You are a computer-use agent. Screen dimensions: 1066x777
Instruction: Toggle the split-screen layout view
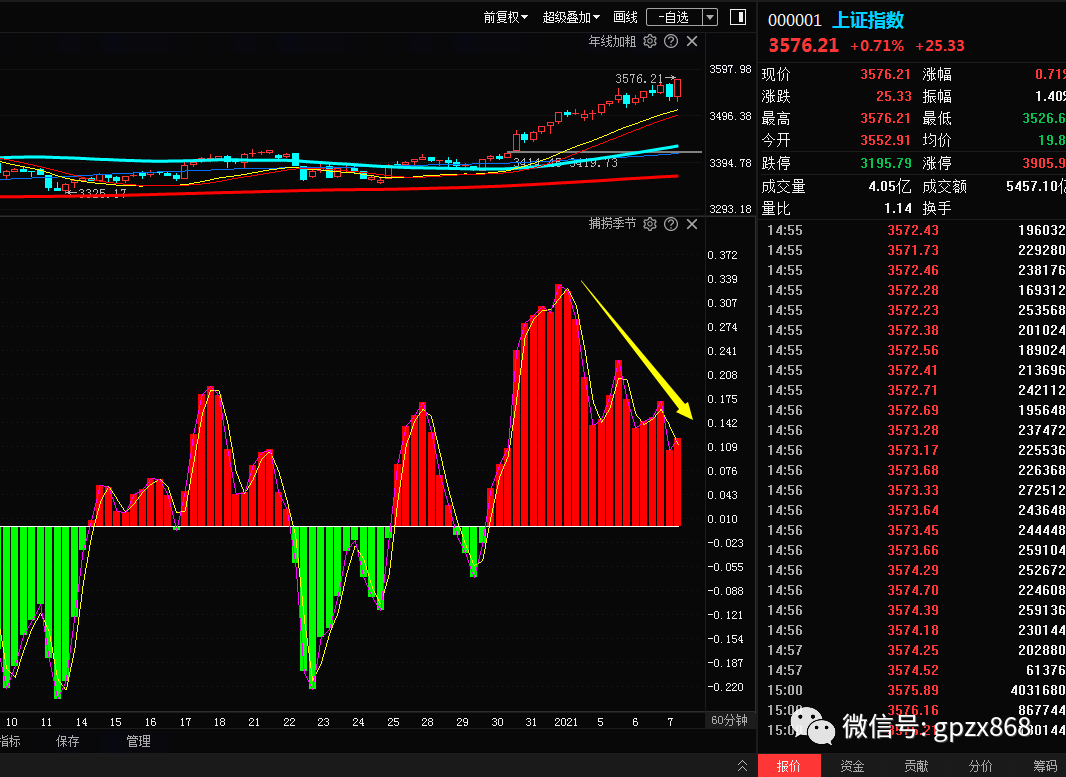coord(738,17)
